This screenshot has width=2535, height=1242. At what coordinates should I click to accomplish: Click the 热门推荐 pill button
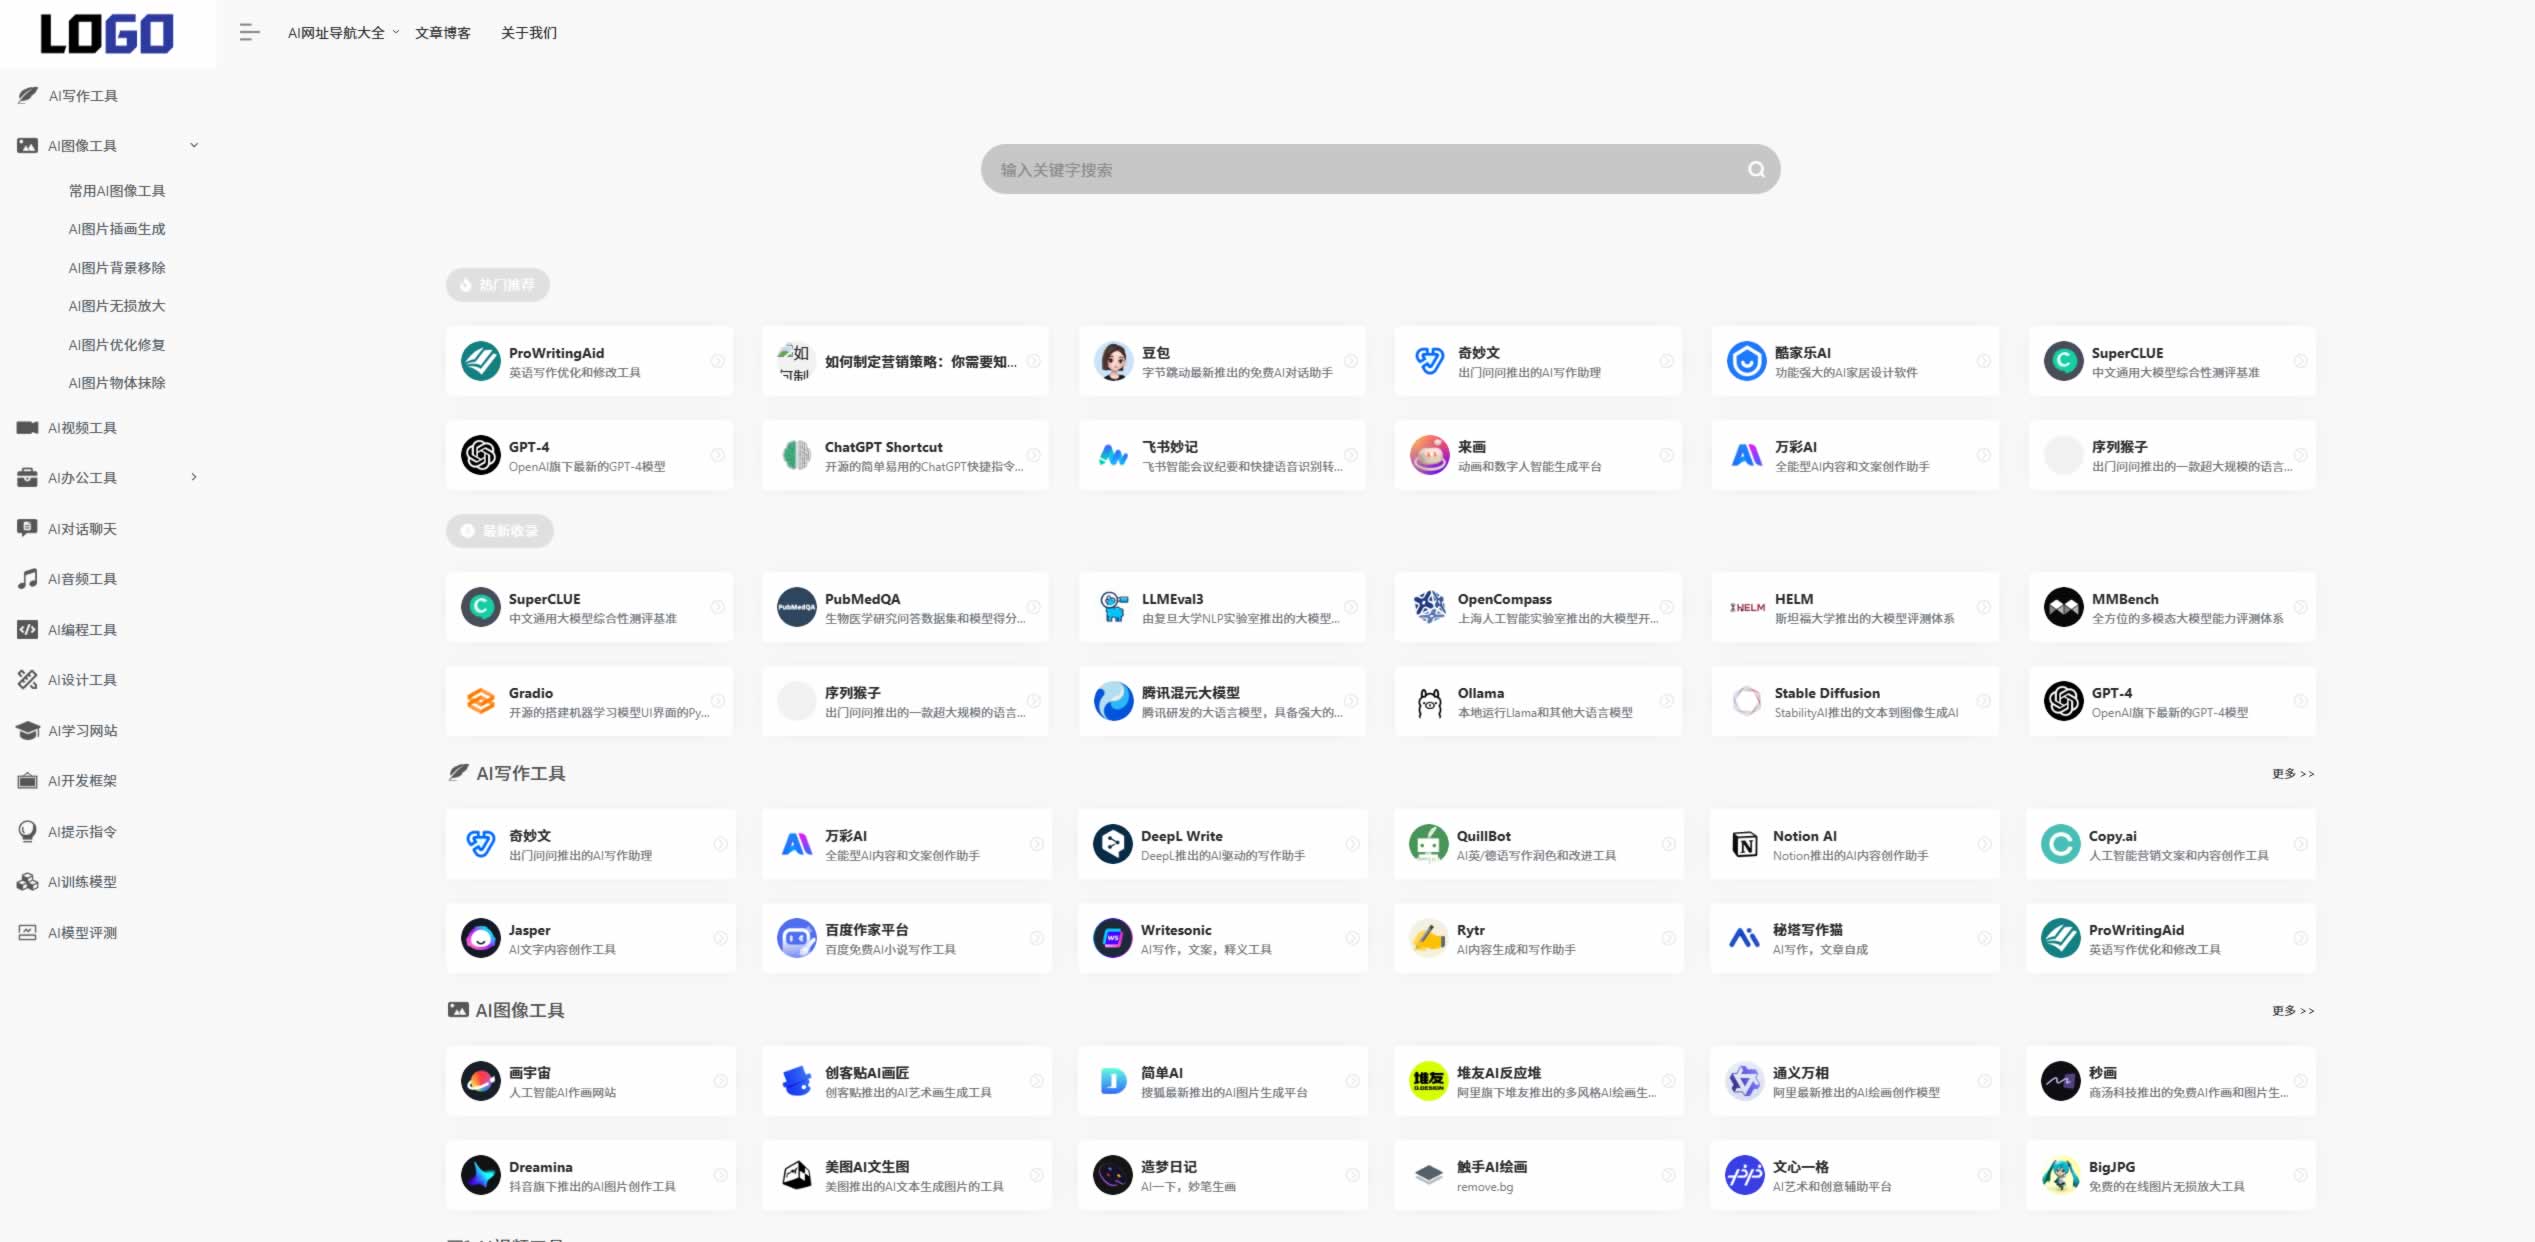pos(497,285)
